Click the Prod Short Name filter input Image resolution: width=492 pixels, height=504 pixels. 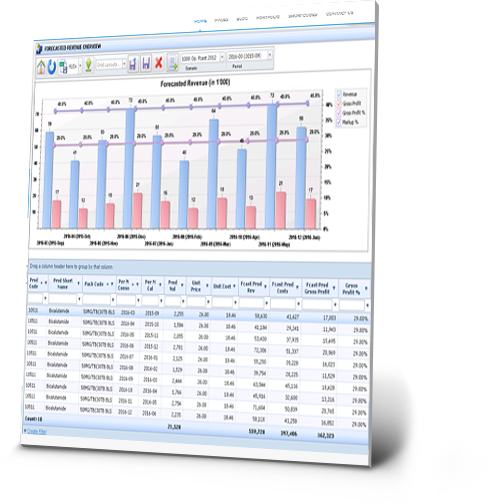(x=63, y=299)
